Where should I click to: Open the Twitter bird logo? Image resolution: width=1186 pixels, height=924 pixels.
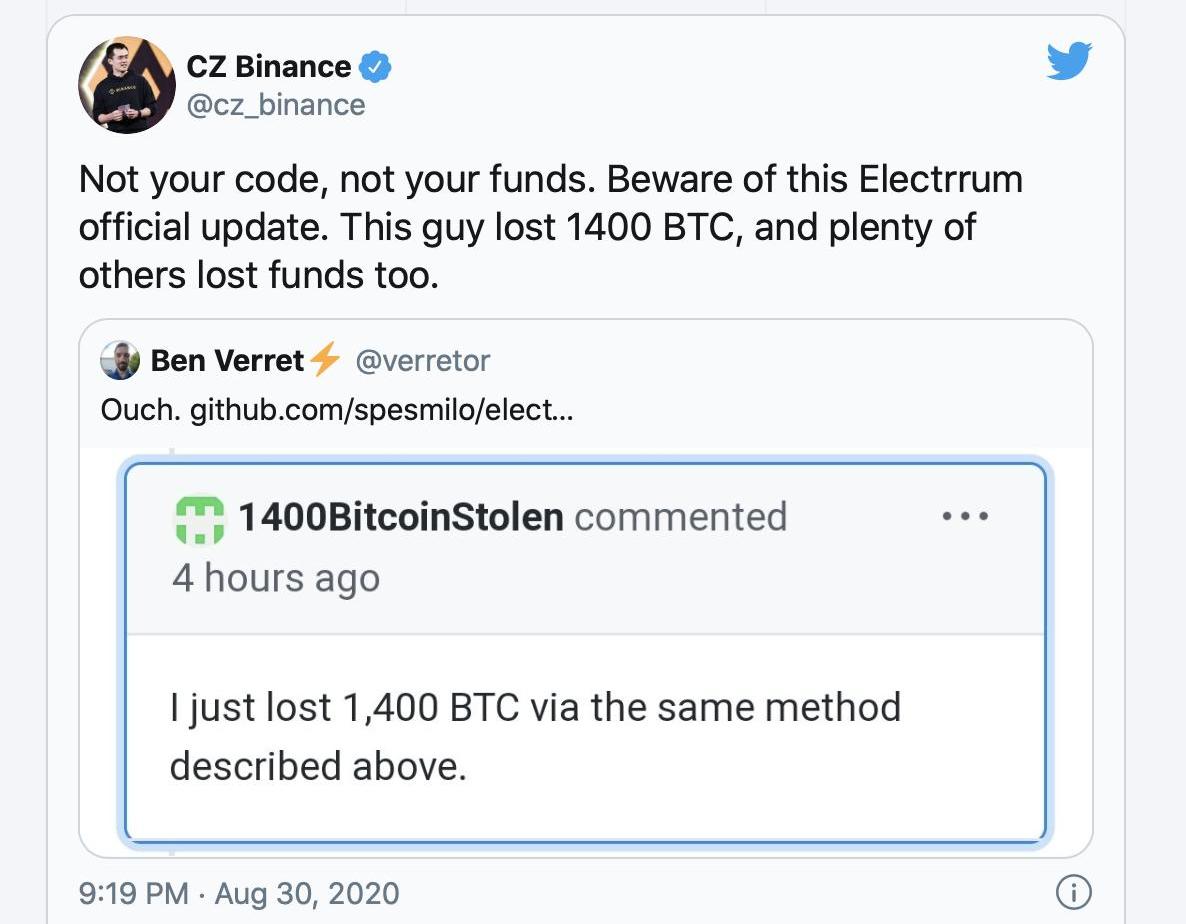pyautogui.click(x=1069, y=61)
